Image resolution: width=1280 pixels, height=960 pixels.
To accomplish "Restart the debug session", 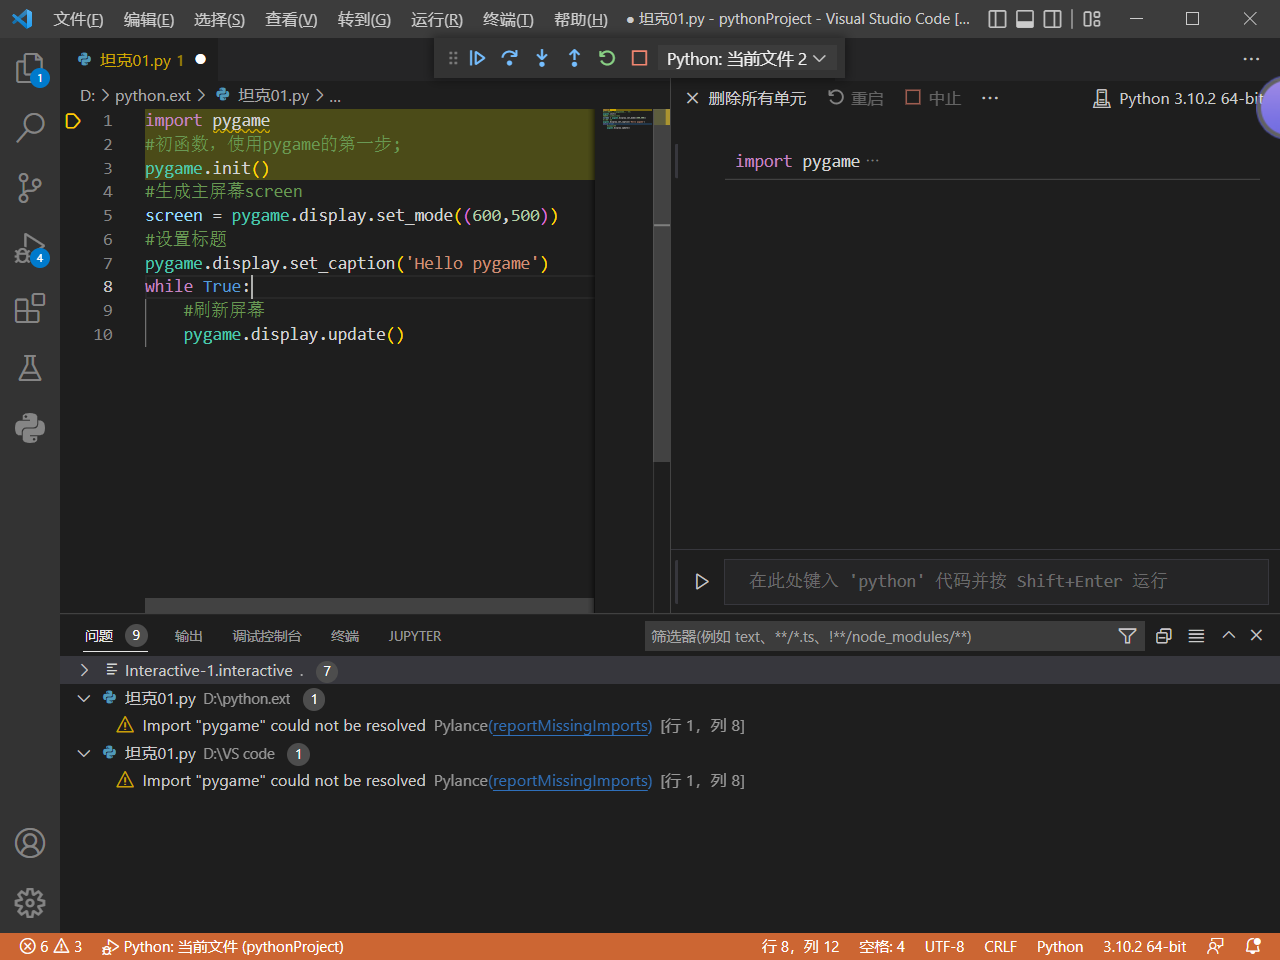I will pyautogui.click(x=607, y=59).
